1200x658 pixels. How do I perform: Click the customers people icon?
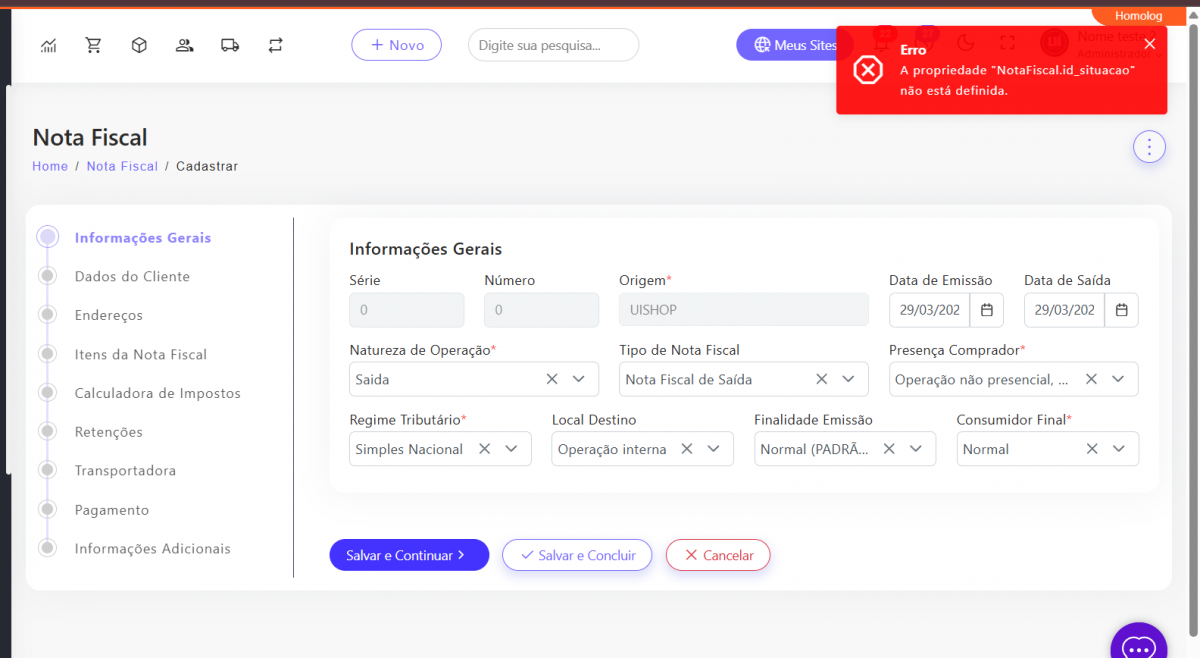(184, 45)
